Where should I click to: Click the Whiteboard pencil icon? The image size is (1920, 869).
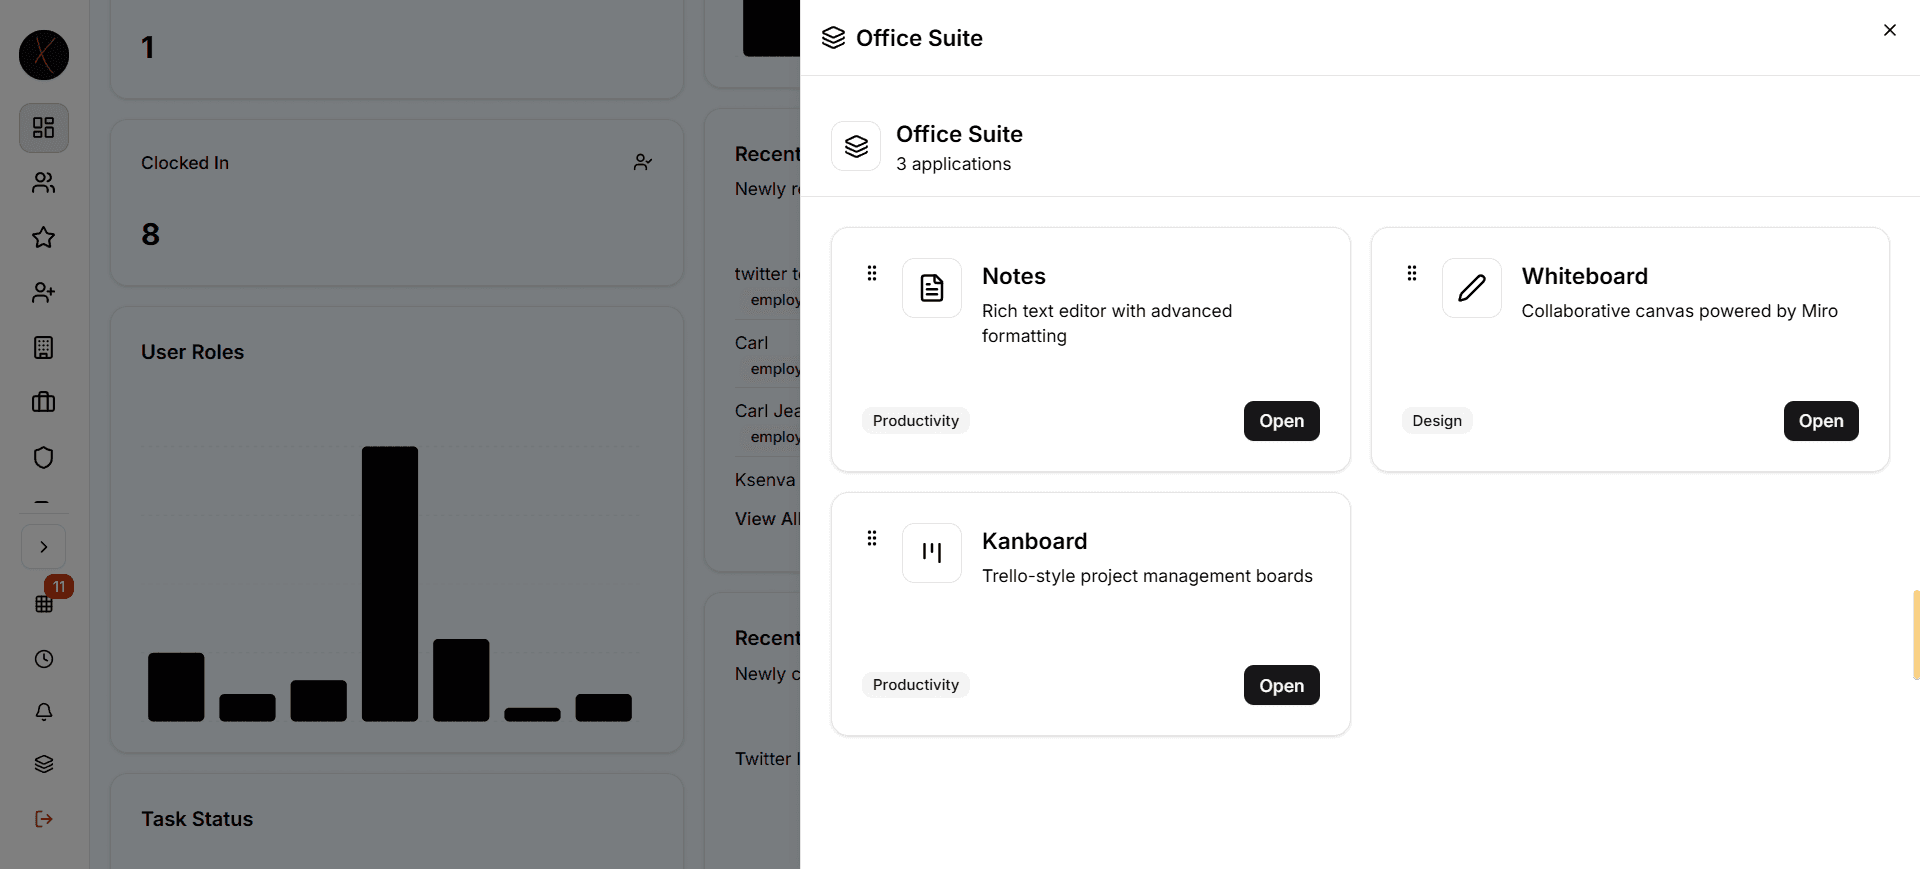click(x=1472, y=288)
